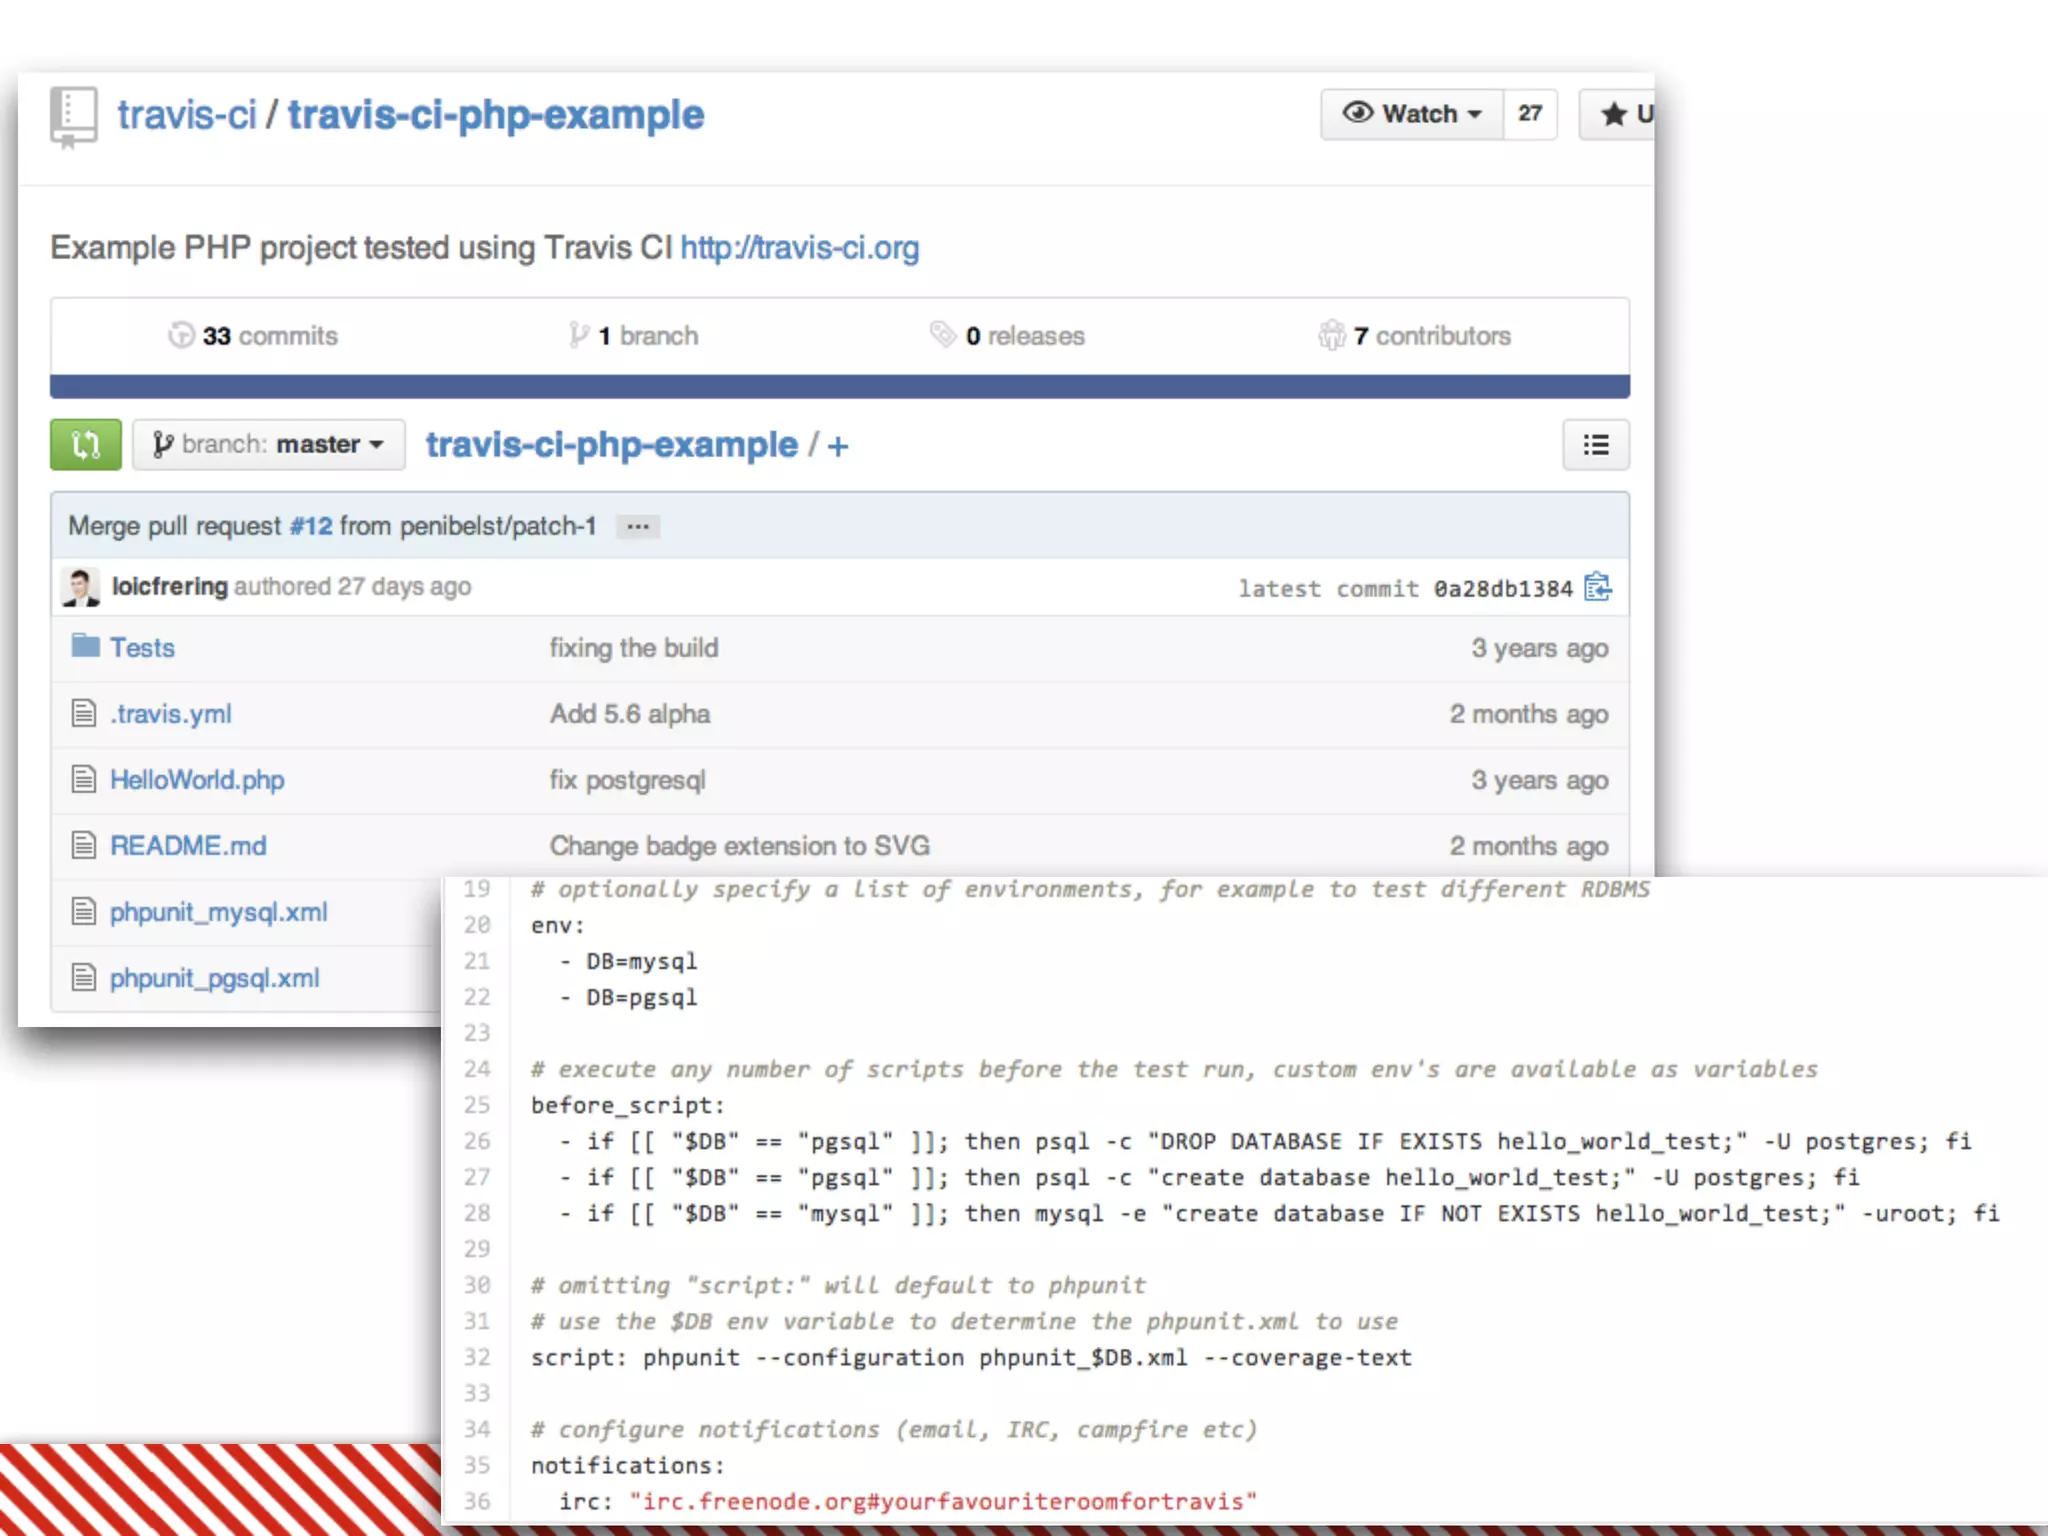The height and width of the screenshot is (1536, 2048).
Task: Expand commit message ellipsis button
Action: [x=638, y=526]
